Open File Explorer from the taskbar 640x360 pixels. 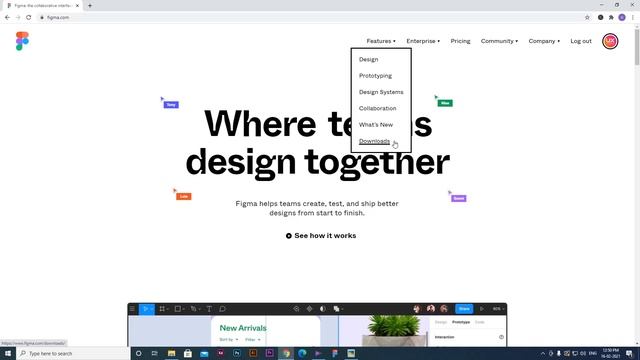tap(171, 353)
